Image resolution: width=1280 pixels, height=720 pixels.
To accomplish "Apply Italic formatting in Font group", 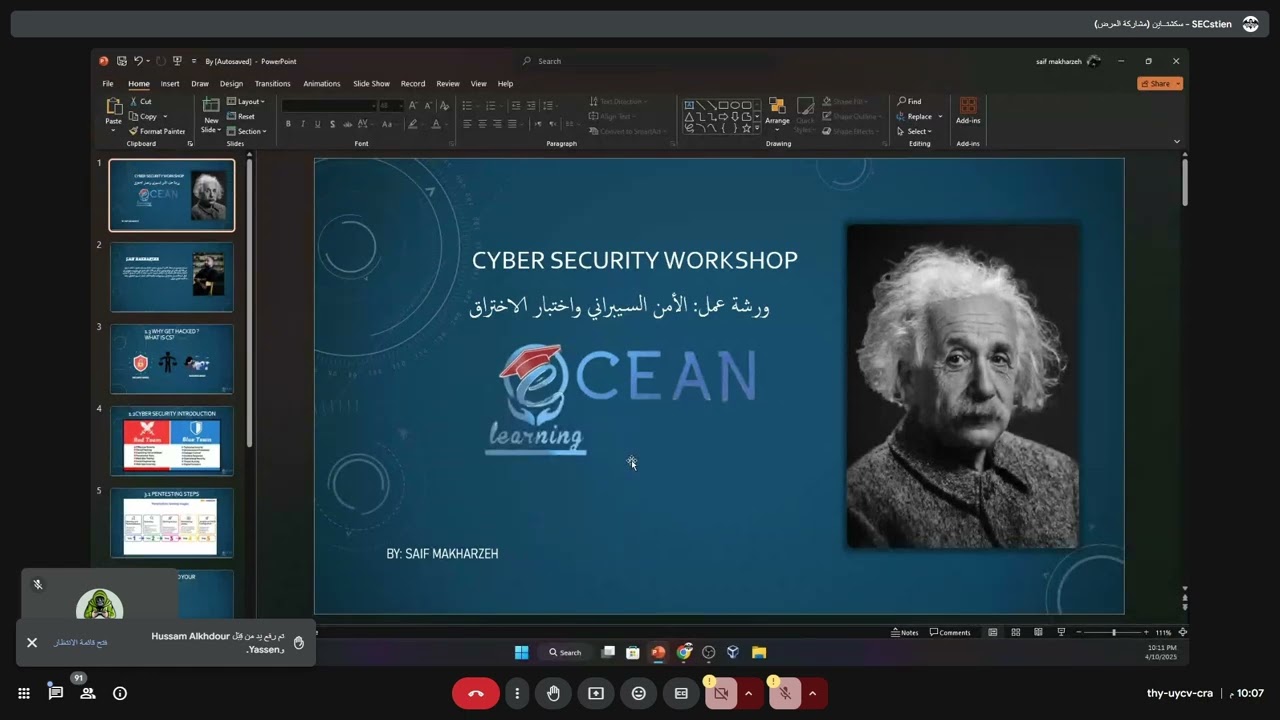I will (303, 124).
